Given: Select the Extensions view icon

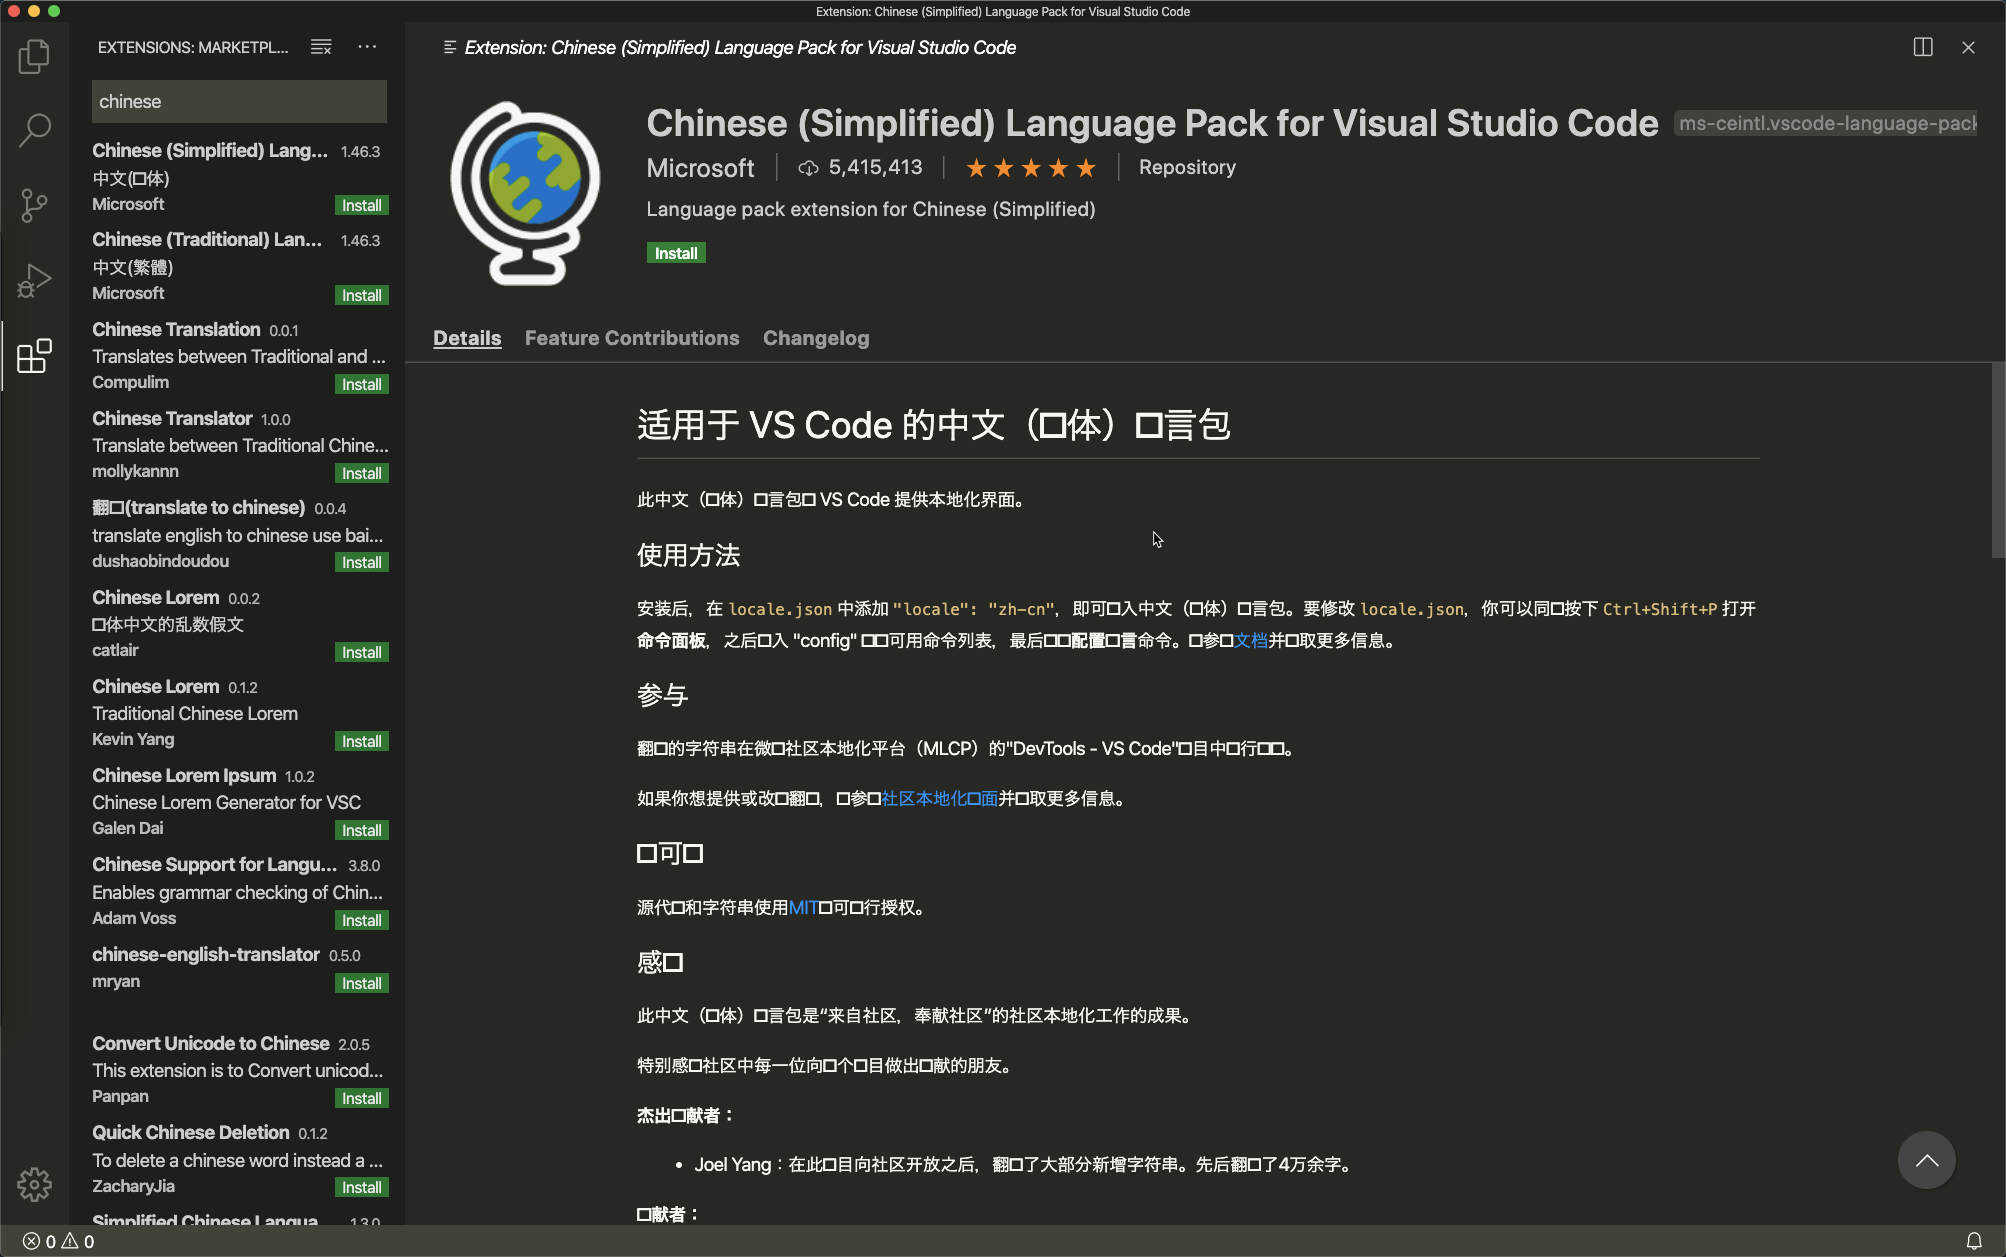Looking at the screenshot, I should point(34,356).
